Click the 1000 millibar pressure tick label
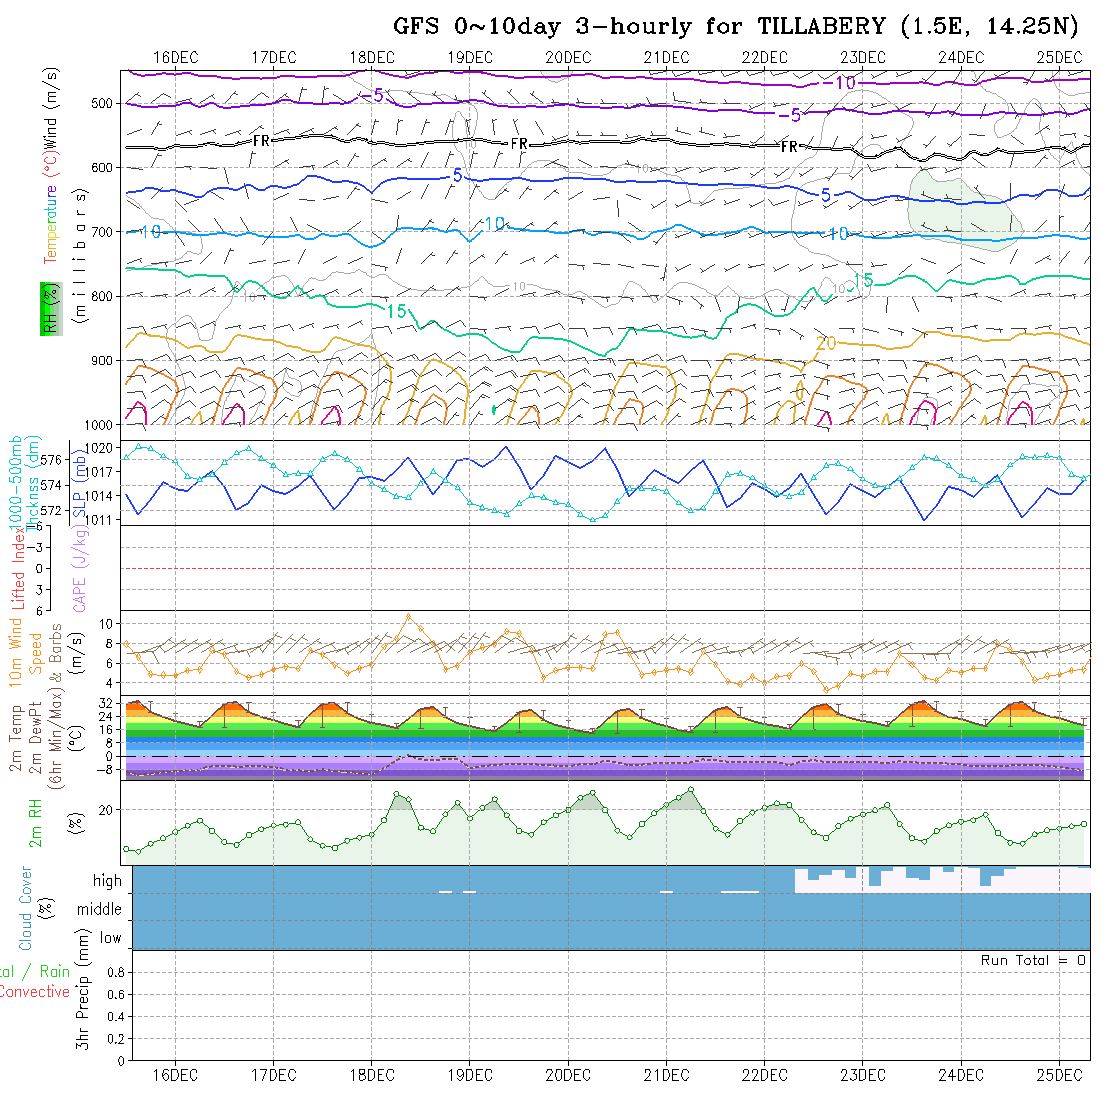Screen dimensions: 1100x1100 pos(102,425)
